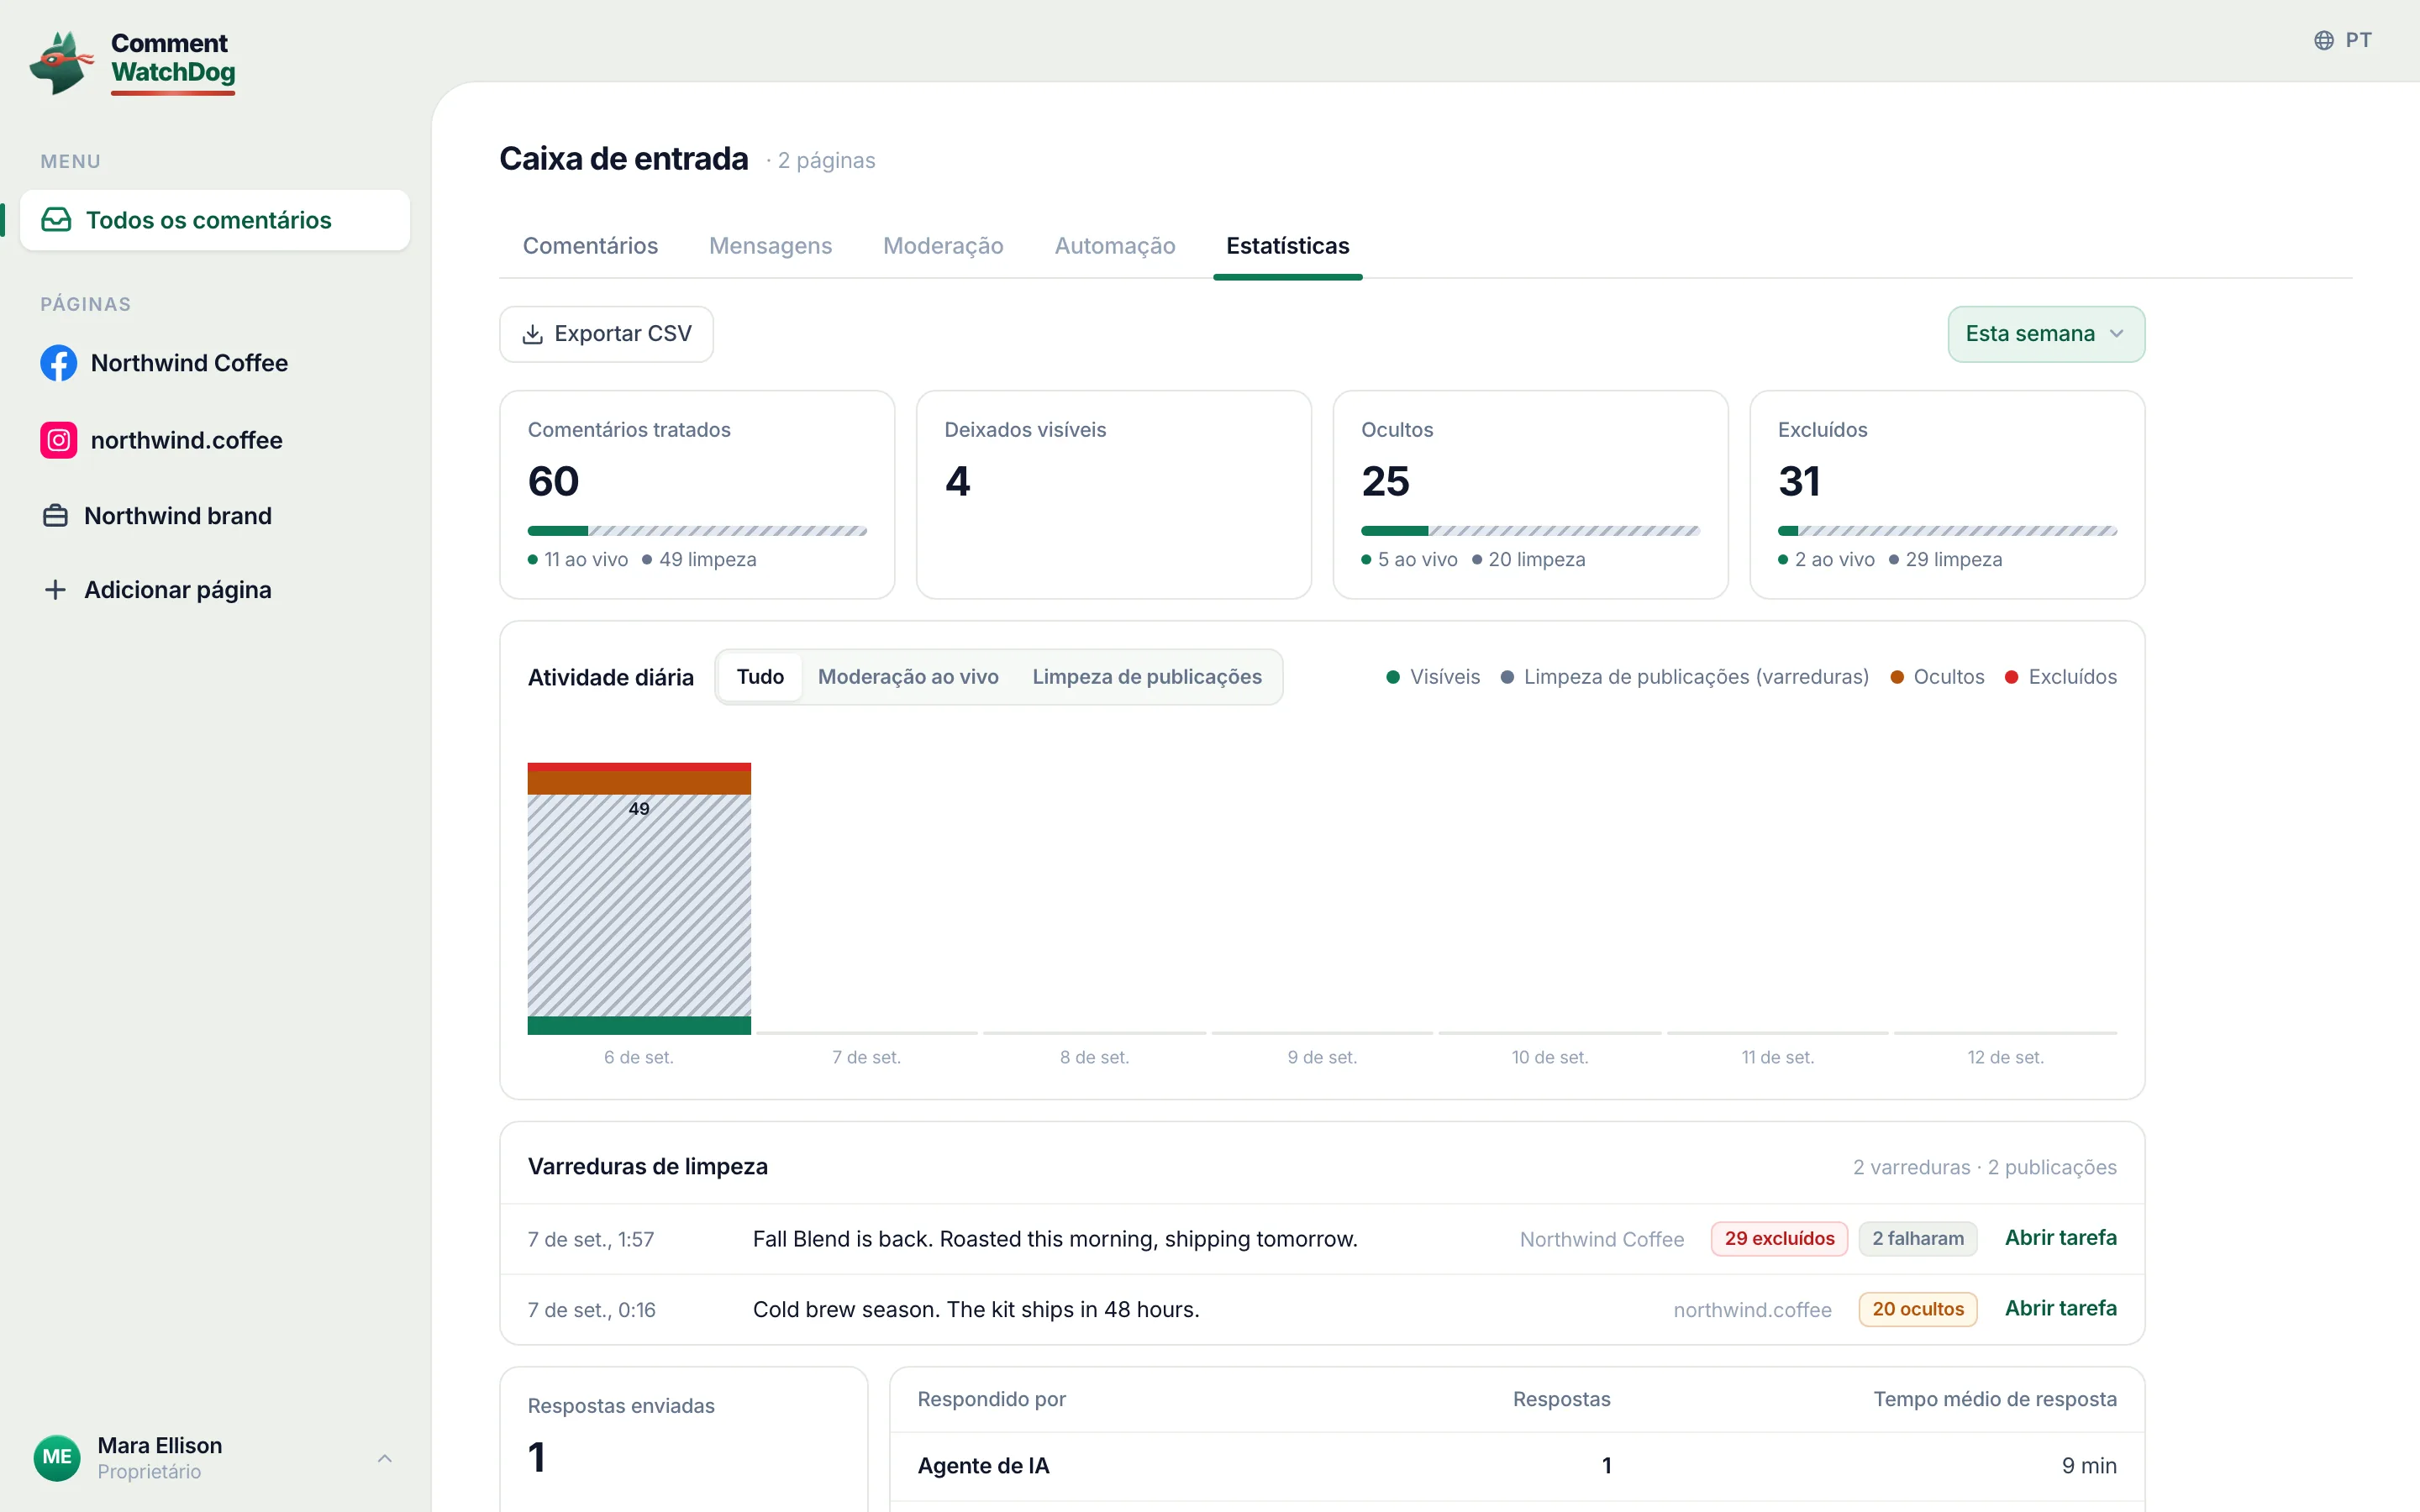Screen dimensions: 2420x1512
Task: Click the Respondido por column header
Action: coord(992,1399)
